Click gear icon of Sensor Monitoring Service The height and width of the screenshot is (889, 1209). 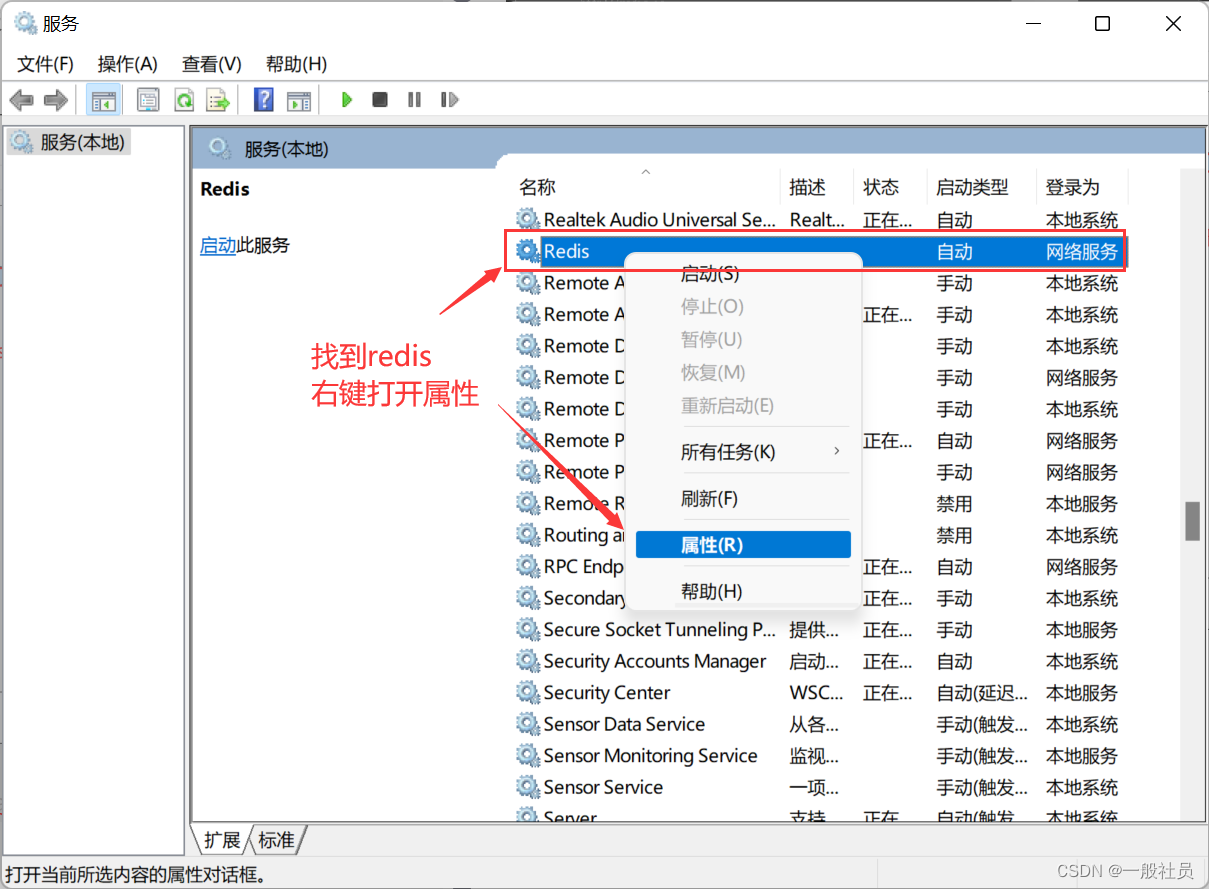tap(527, 755)
